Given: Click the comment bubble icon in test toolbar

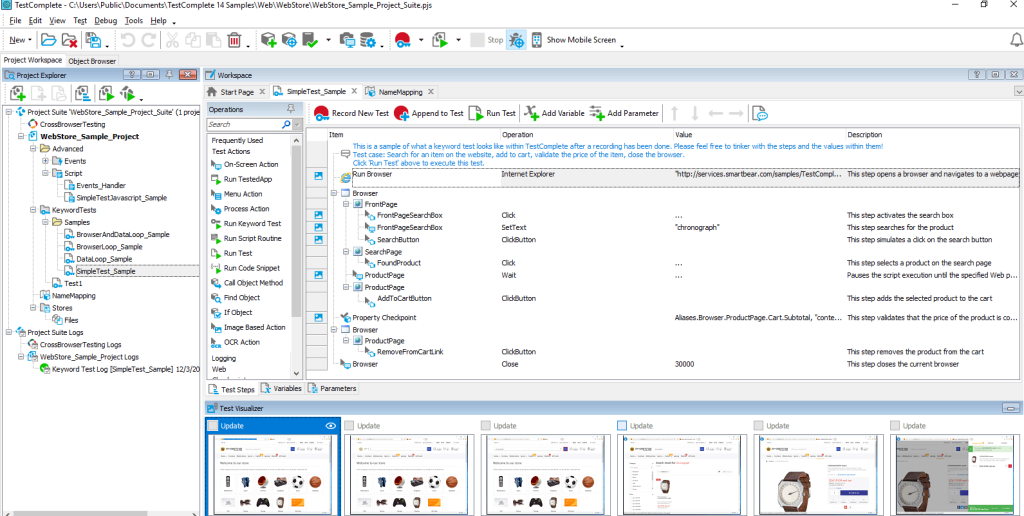Looking at the screenshot, I should (x=760, y=114).
